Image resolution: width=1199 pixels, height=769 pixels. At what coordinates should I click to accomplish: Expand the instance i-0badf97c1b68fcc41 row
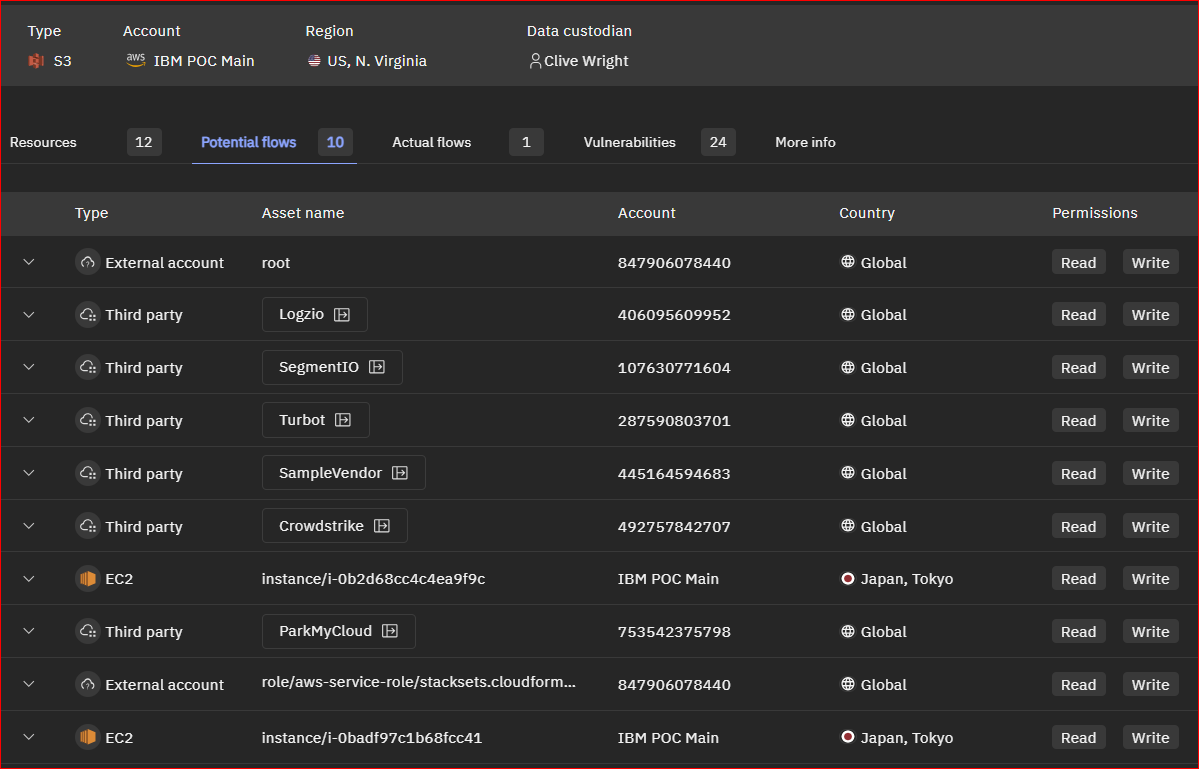[x=29, y=737]
